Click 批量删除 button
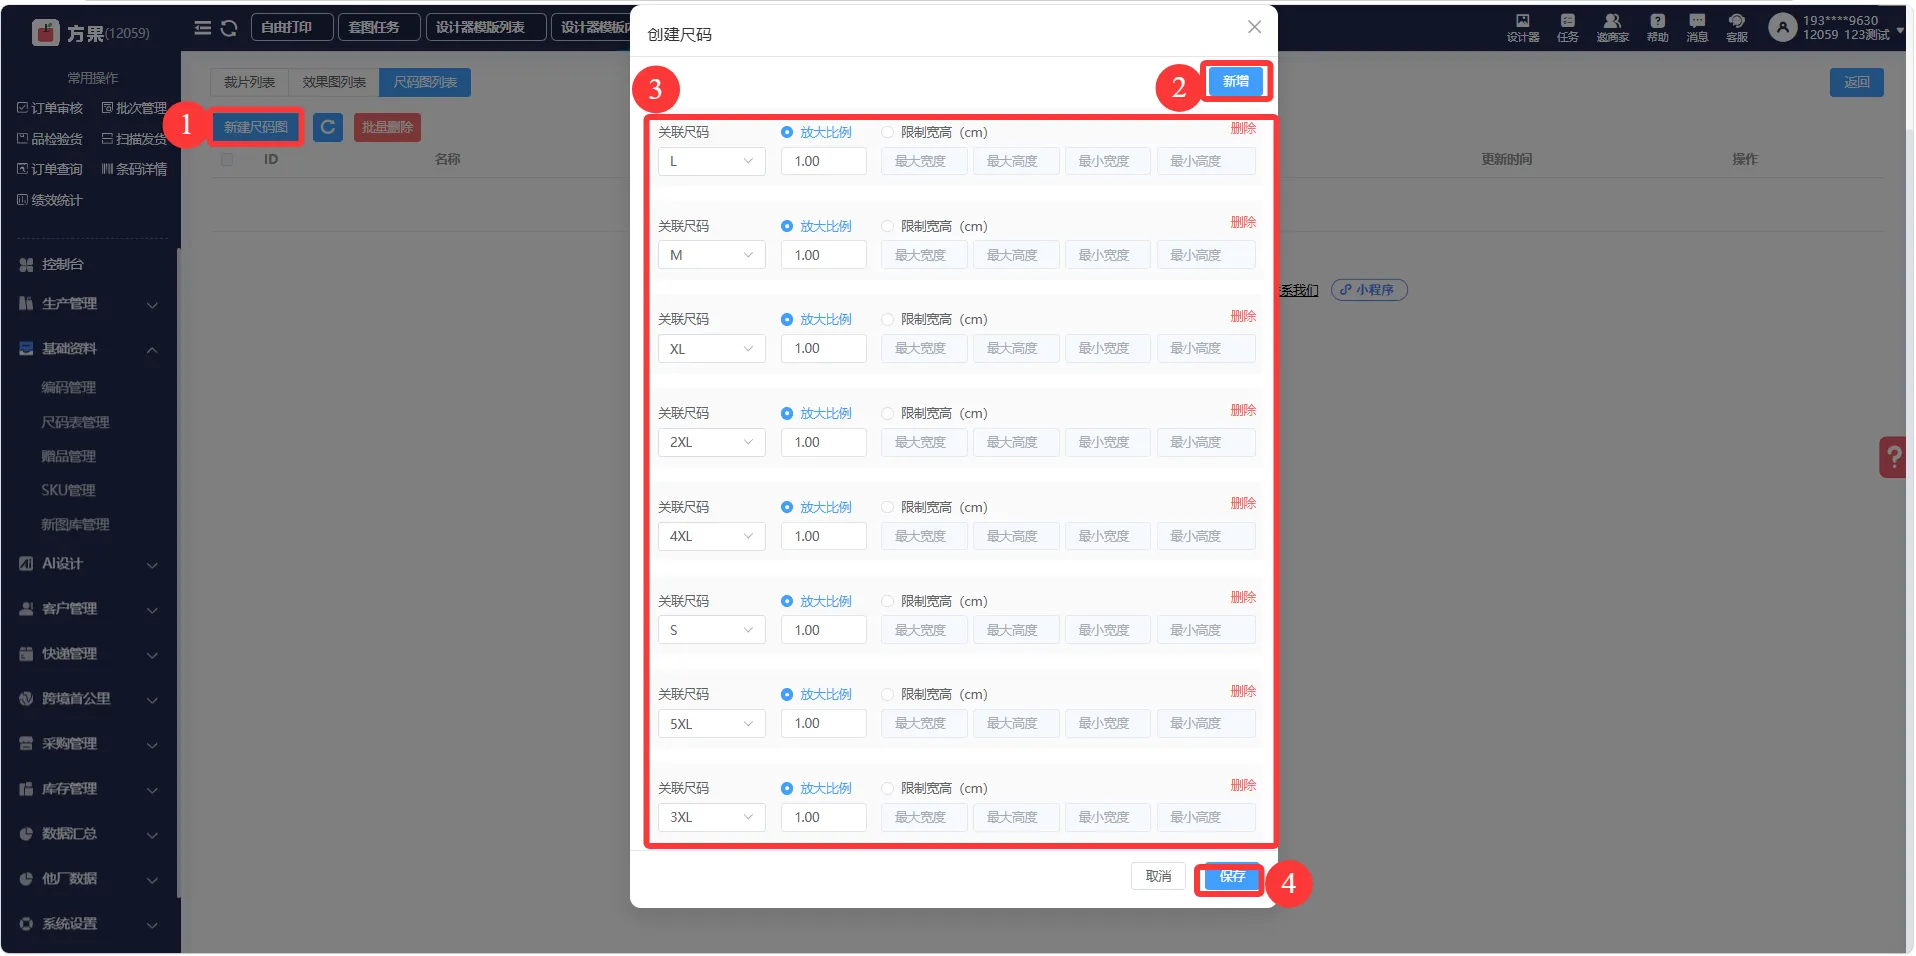This screenshot has width=1916, height=956. (x=387, y=127)
